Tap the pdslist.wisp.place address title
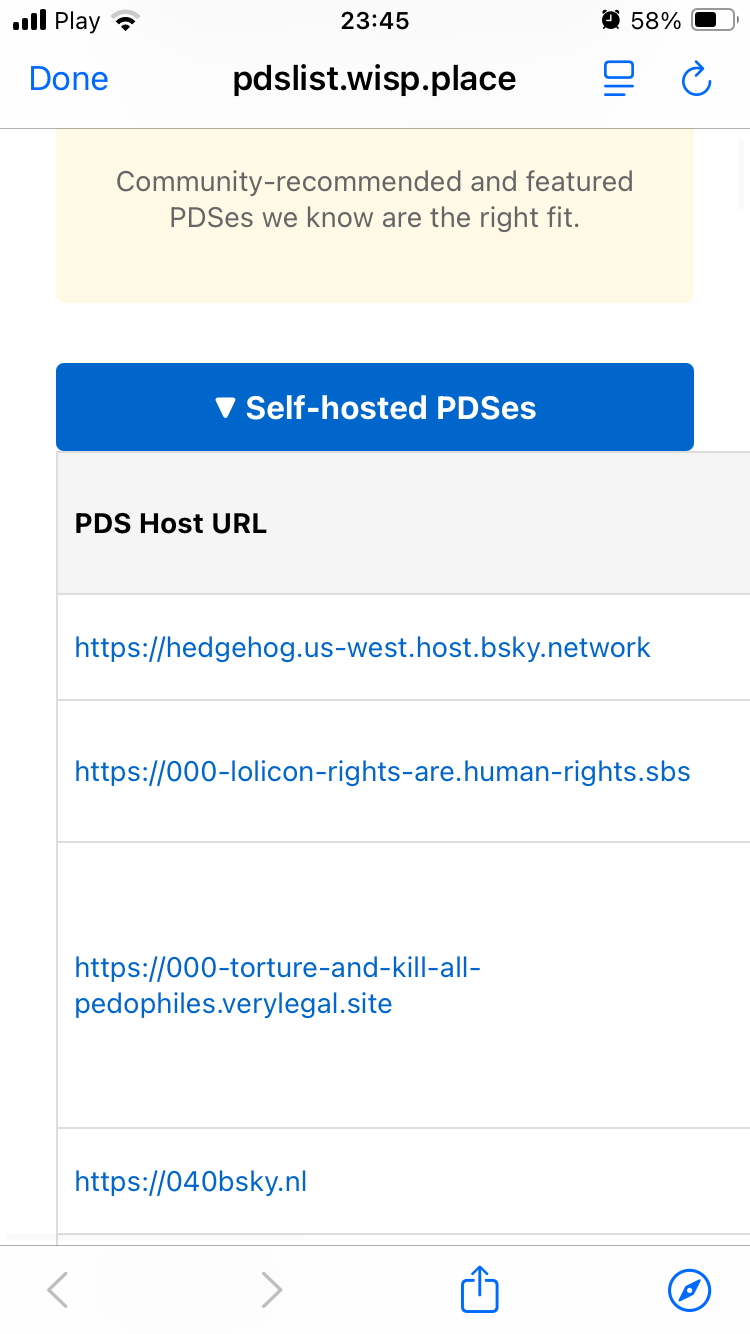The width and height of the screenshot is (750, 1334). point(374,79)
